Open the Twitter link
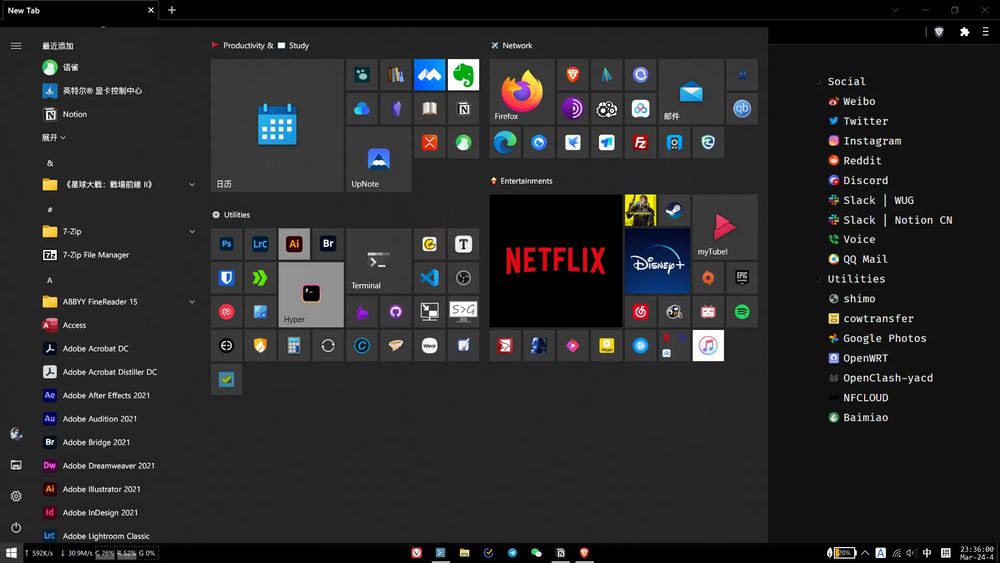 click(x=858, y=121)
